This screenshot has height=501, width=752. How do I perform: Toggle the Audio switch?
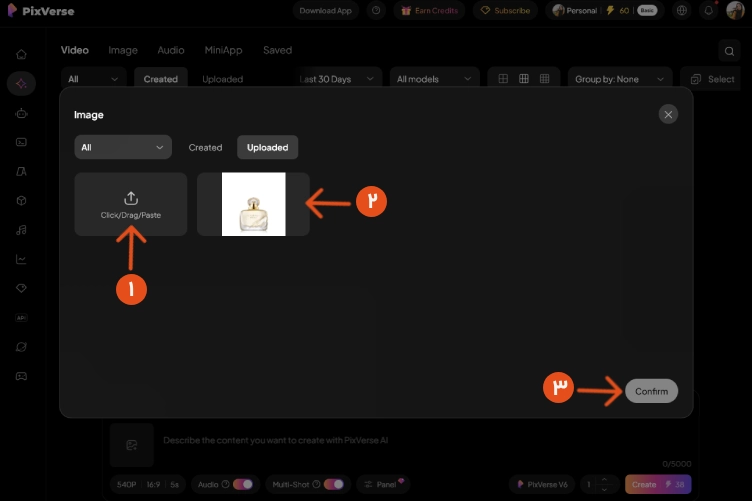243,484
